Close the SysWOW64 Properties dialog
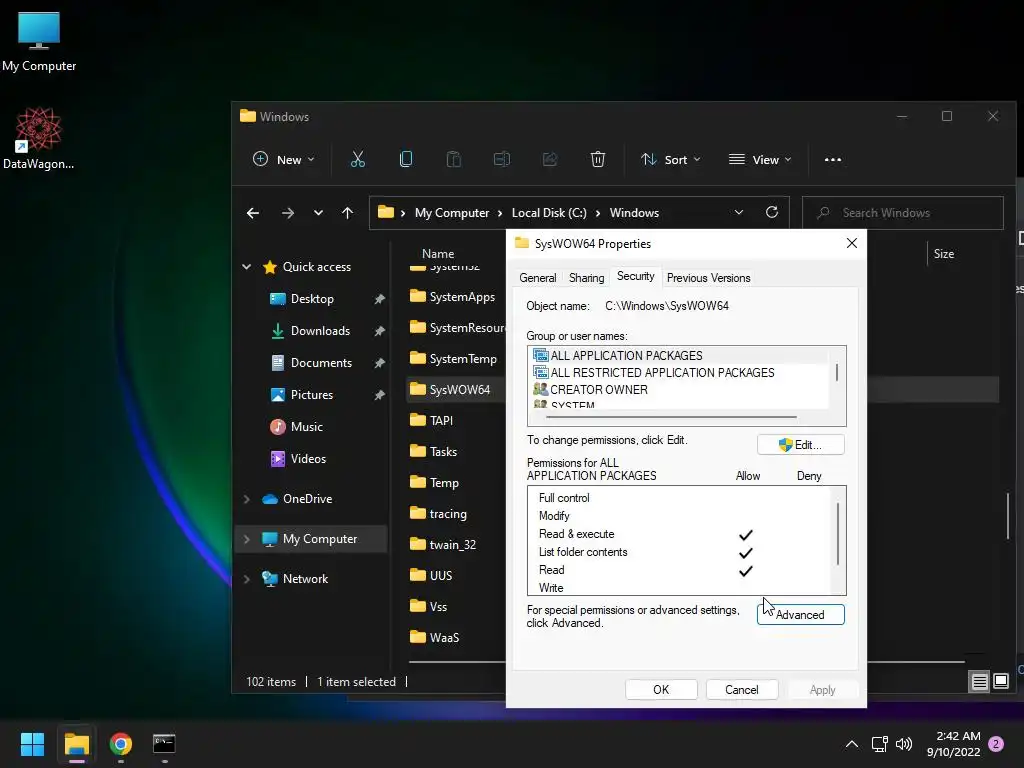 click(x=852, y=243)
